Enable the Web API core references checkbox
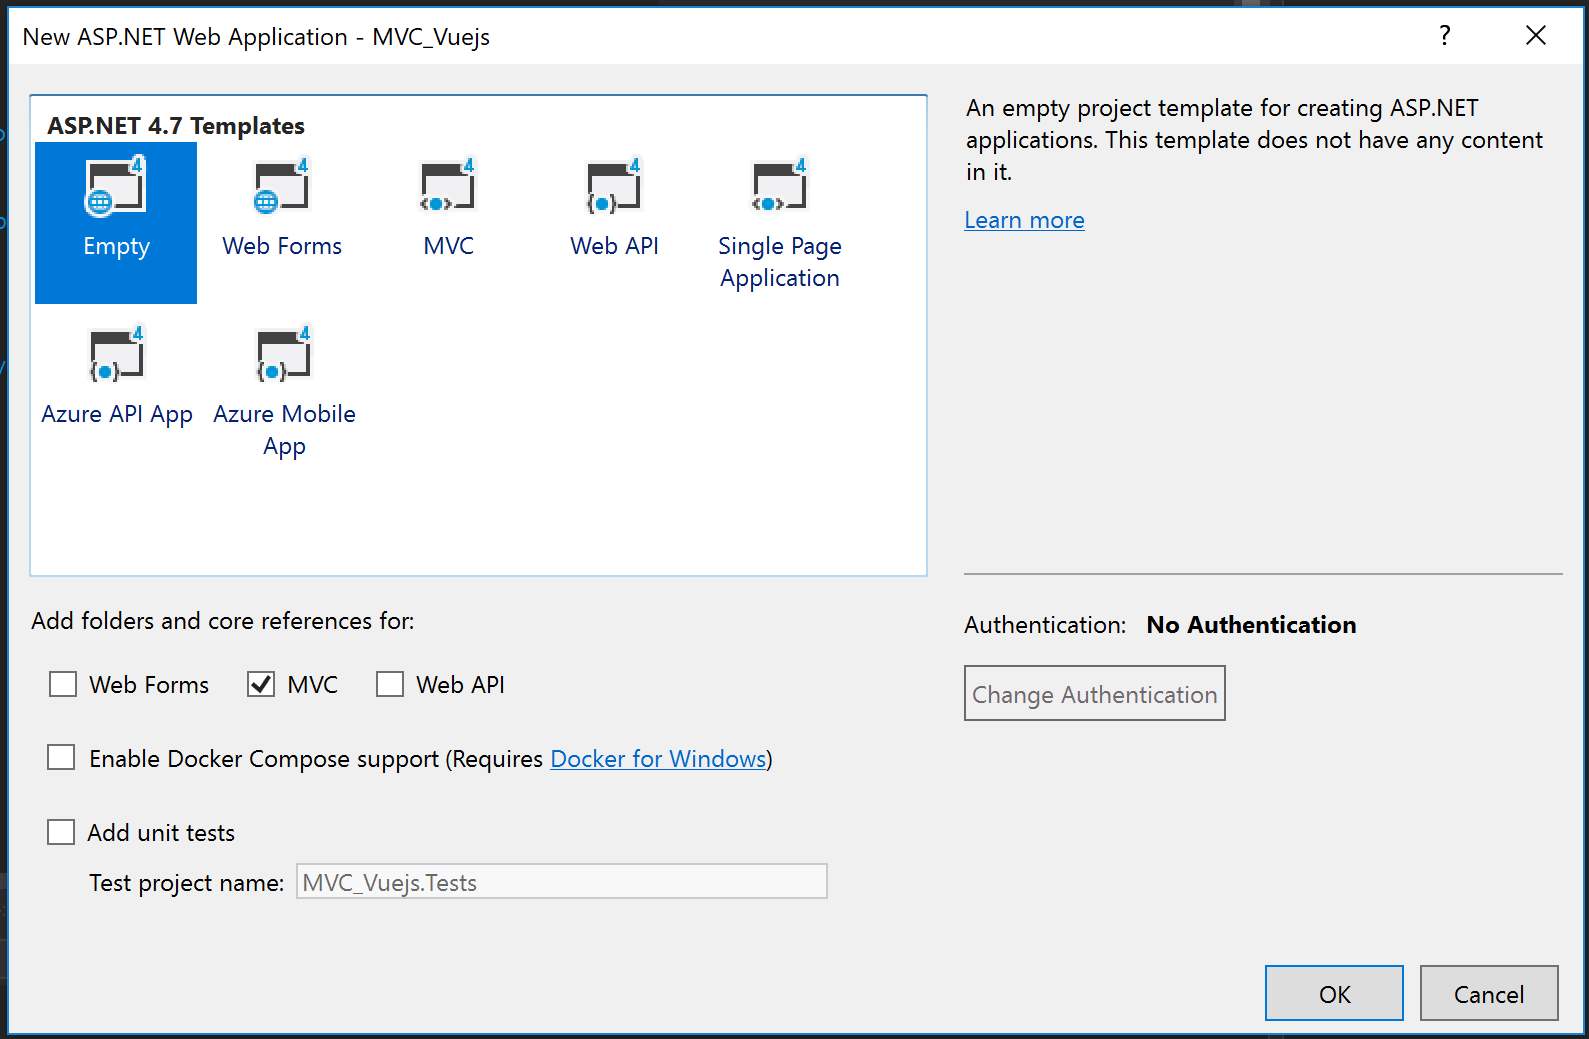1589x1039 pixels. click(x=390, y=684)
